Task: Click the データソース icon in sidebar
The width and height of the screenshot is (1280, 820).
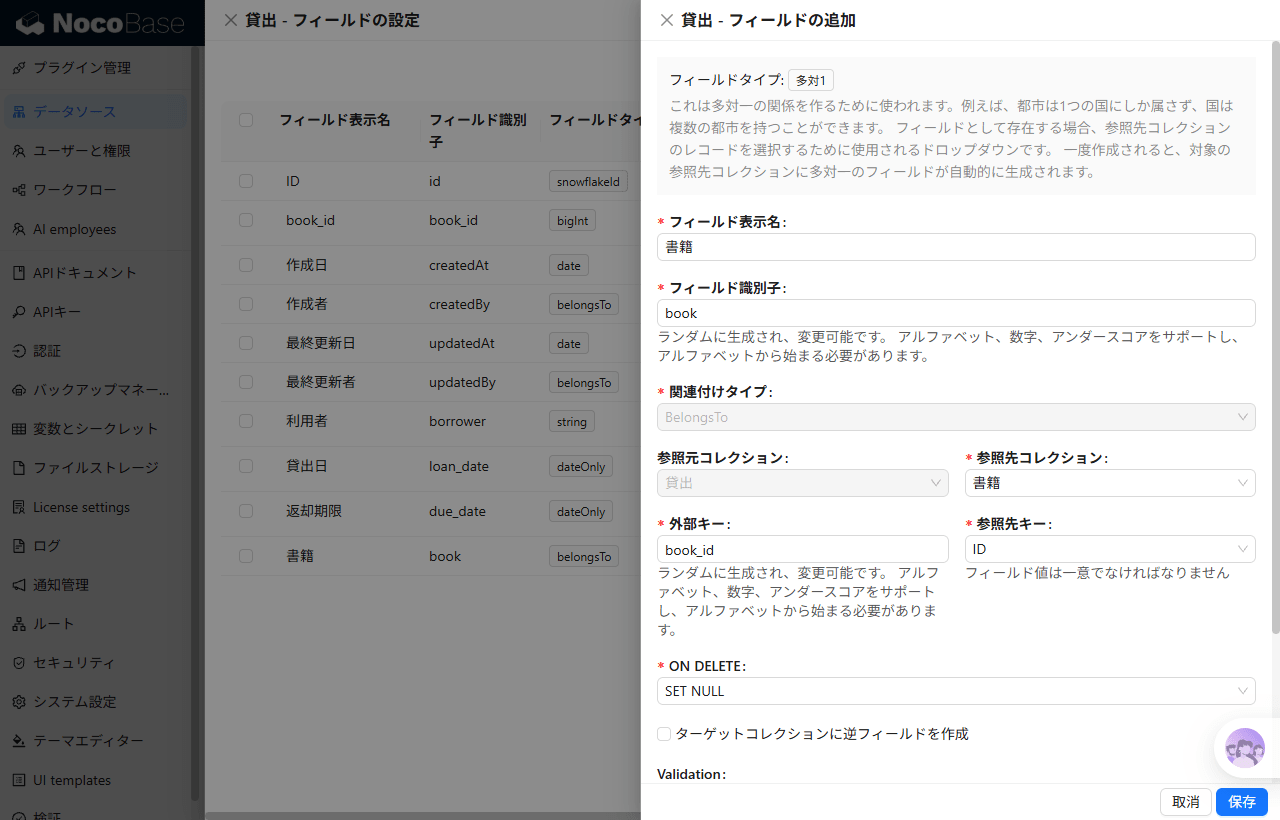Action: [x=19, y=112]
